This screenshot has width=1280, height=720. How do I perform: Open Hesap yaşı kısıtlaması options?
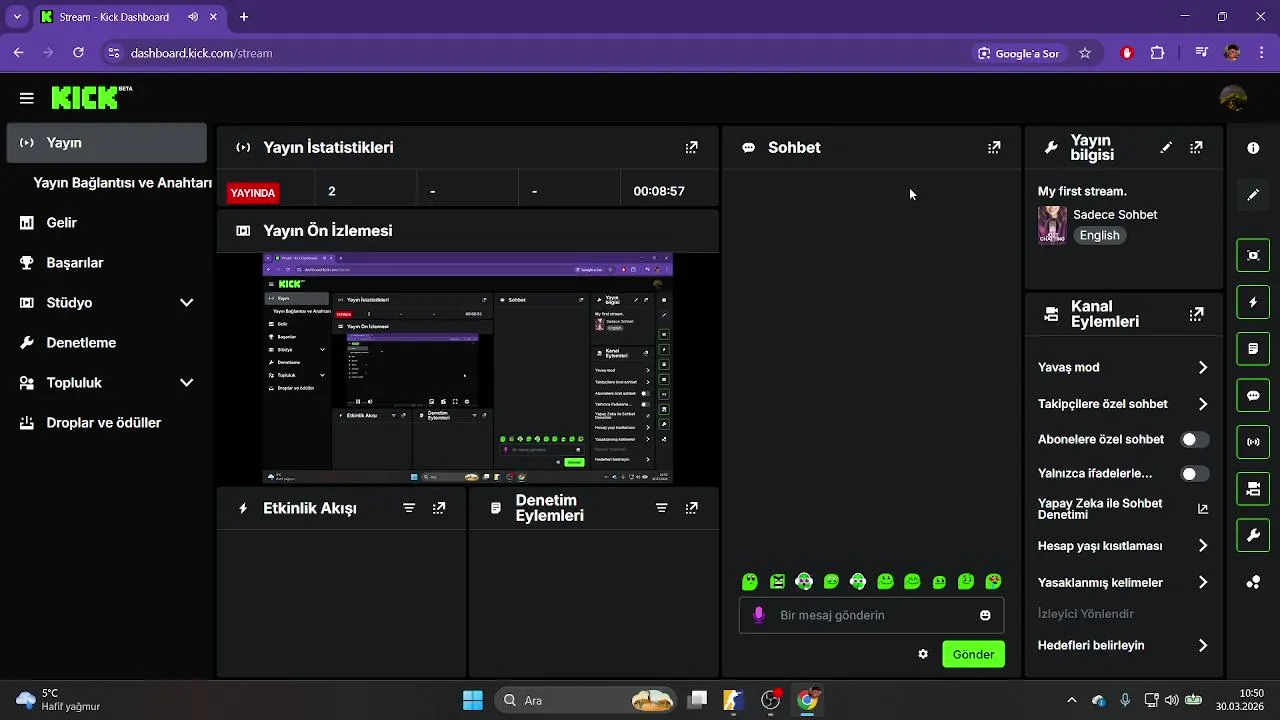(x=1124, y=546)
